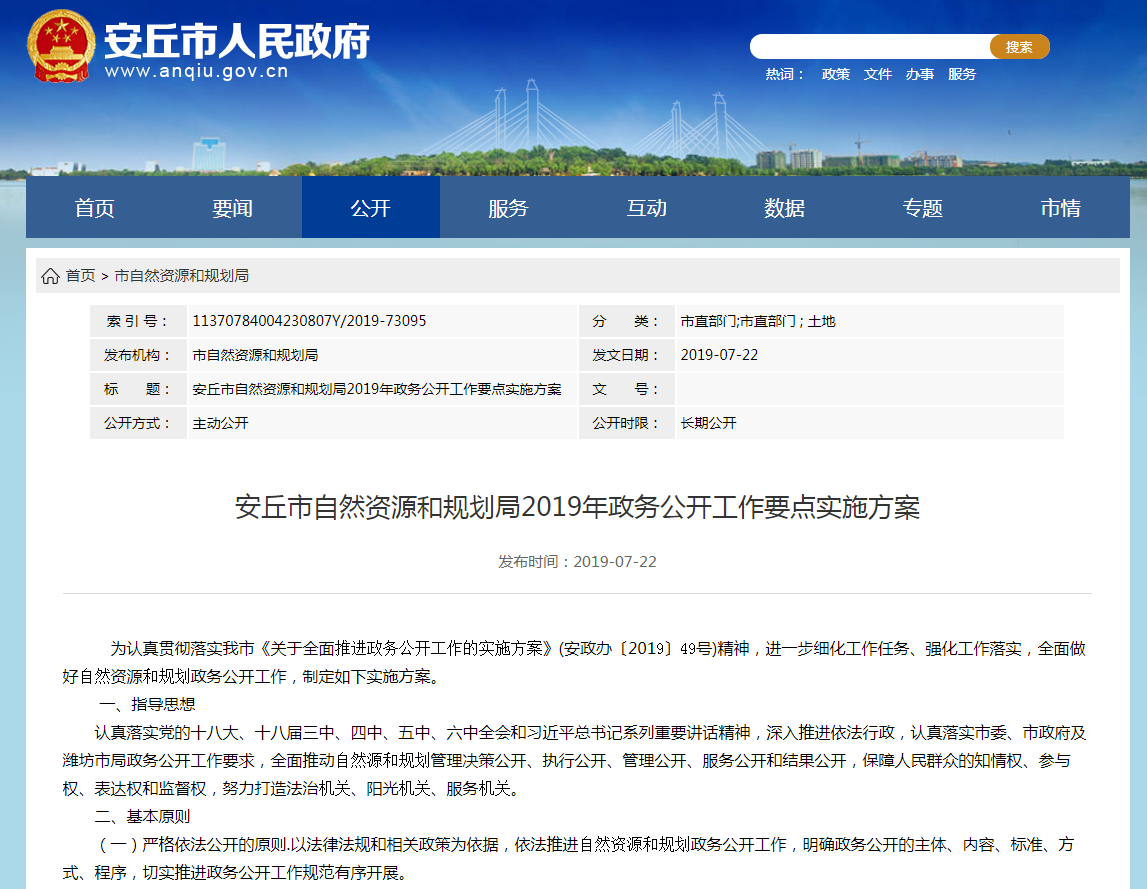Screen dimensions: 1147x889
Task: Click the 办事 hot word link
Action: pos(920,74)
